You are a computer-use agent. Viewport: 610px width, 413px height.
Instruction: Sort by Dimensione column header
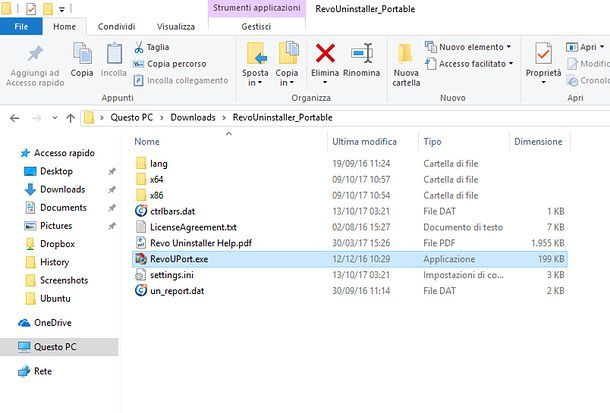click(538, 142)
